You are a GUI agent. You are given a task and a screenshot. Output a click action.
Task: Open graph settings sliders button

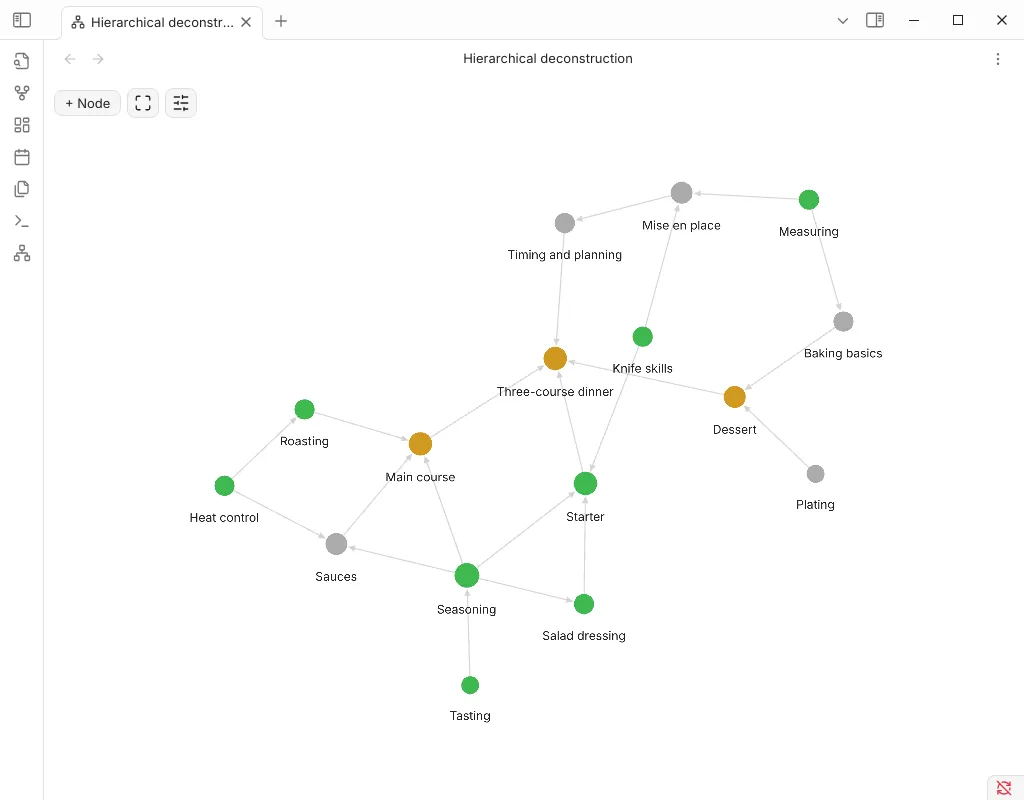pos(181,103)
